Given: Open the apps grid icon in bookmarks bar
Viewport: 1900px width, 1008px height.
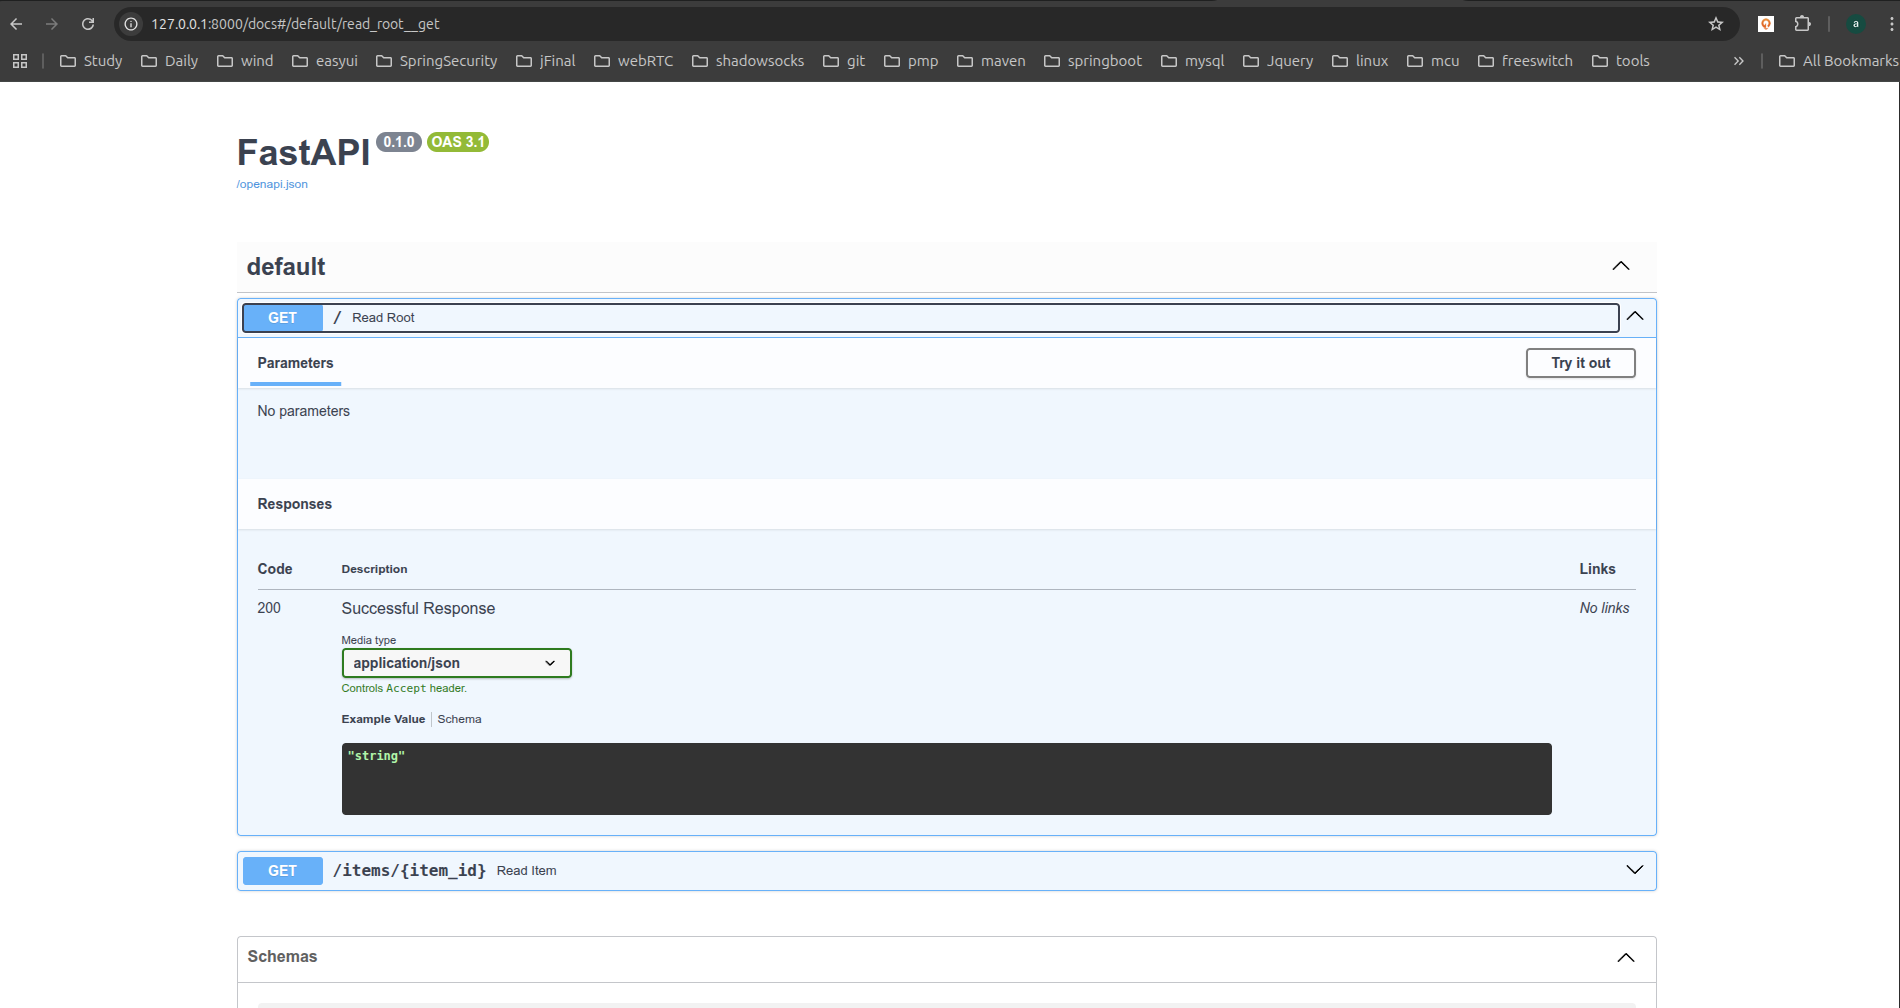Looking at the screenshot, I should [20, 61].
